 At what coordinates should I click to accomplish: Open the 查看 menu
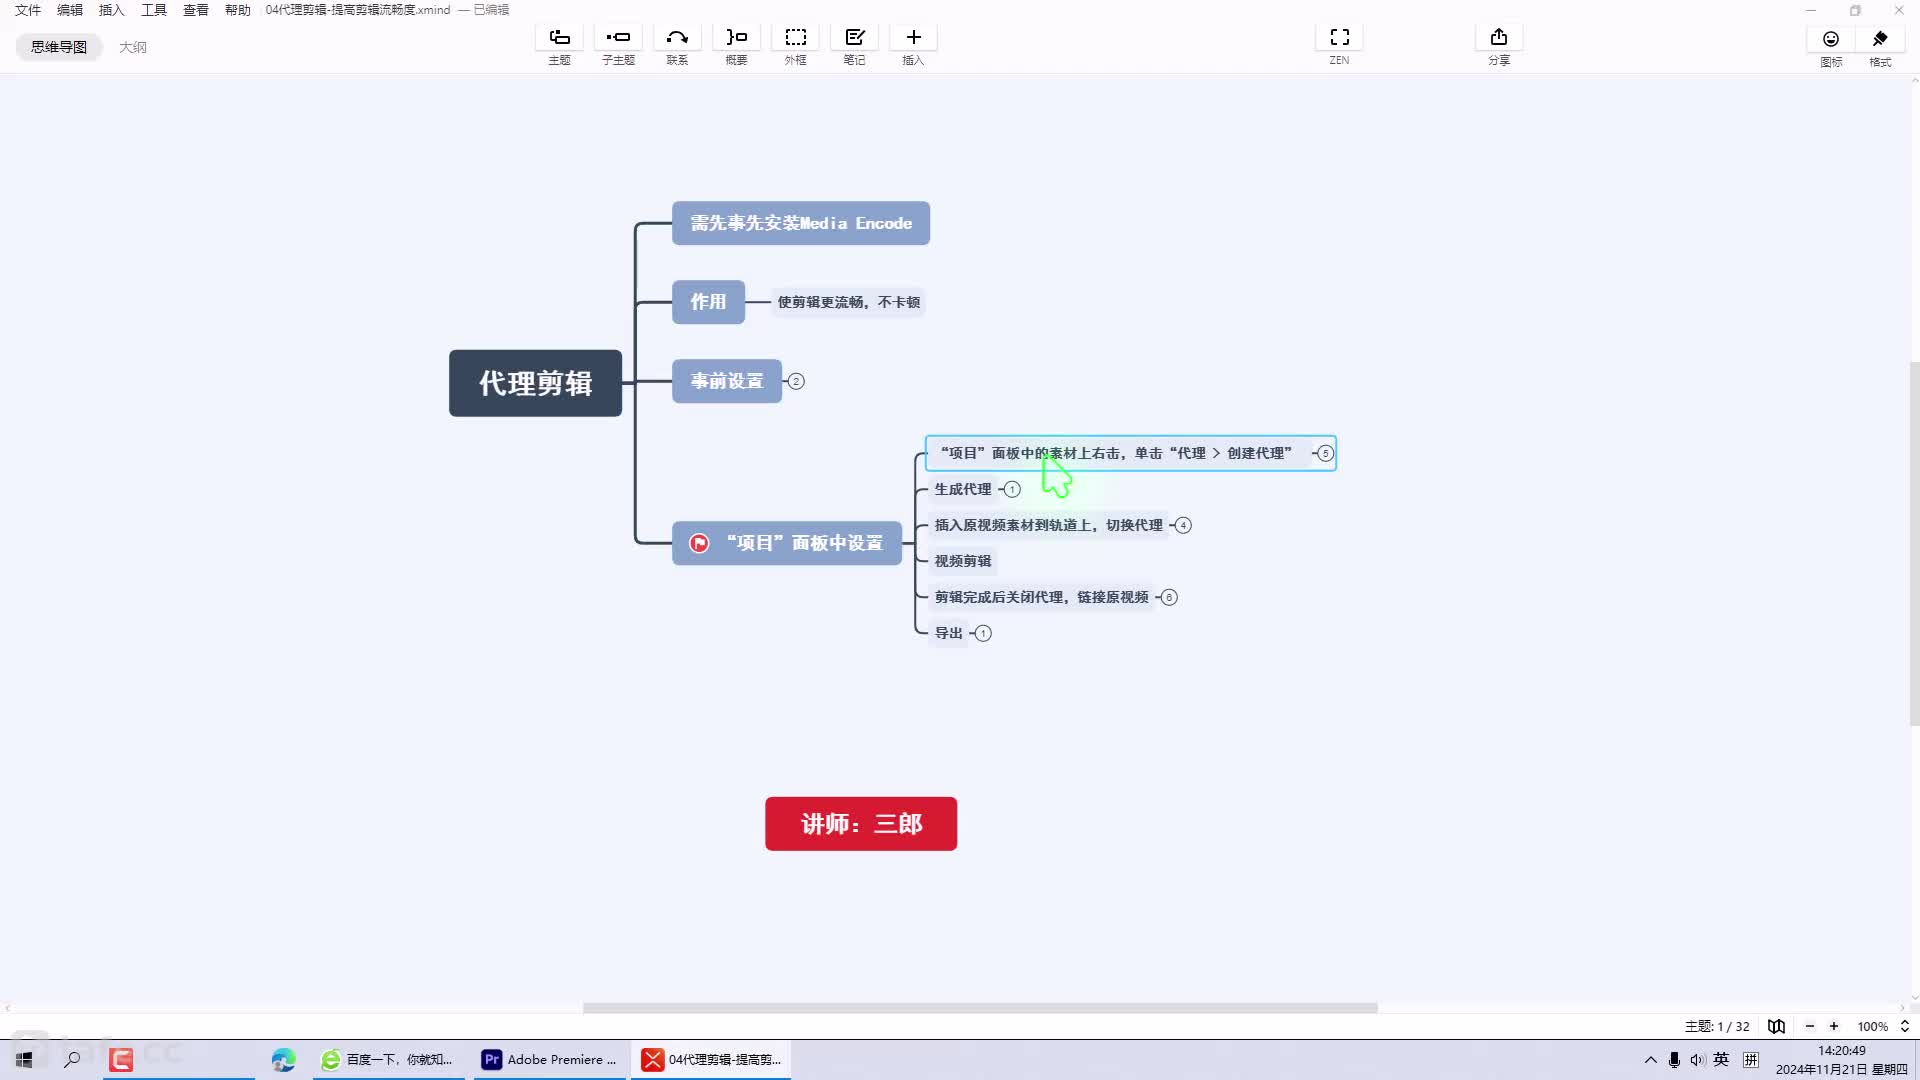point(196,10)
